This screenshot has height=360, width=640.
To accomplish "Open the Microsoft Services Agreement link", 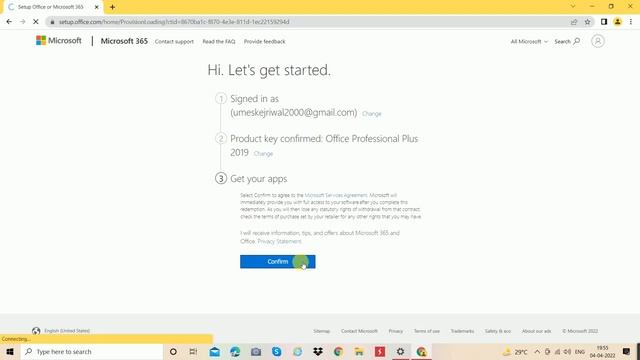I will pyautogui.click(x=336, y=195).
